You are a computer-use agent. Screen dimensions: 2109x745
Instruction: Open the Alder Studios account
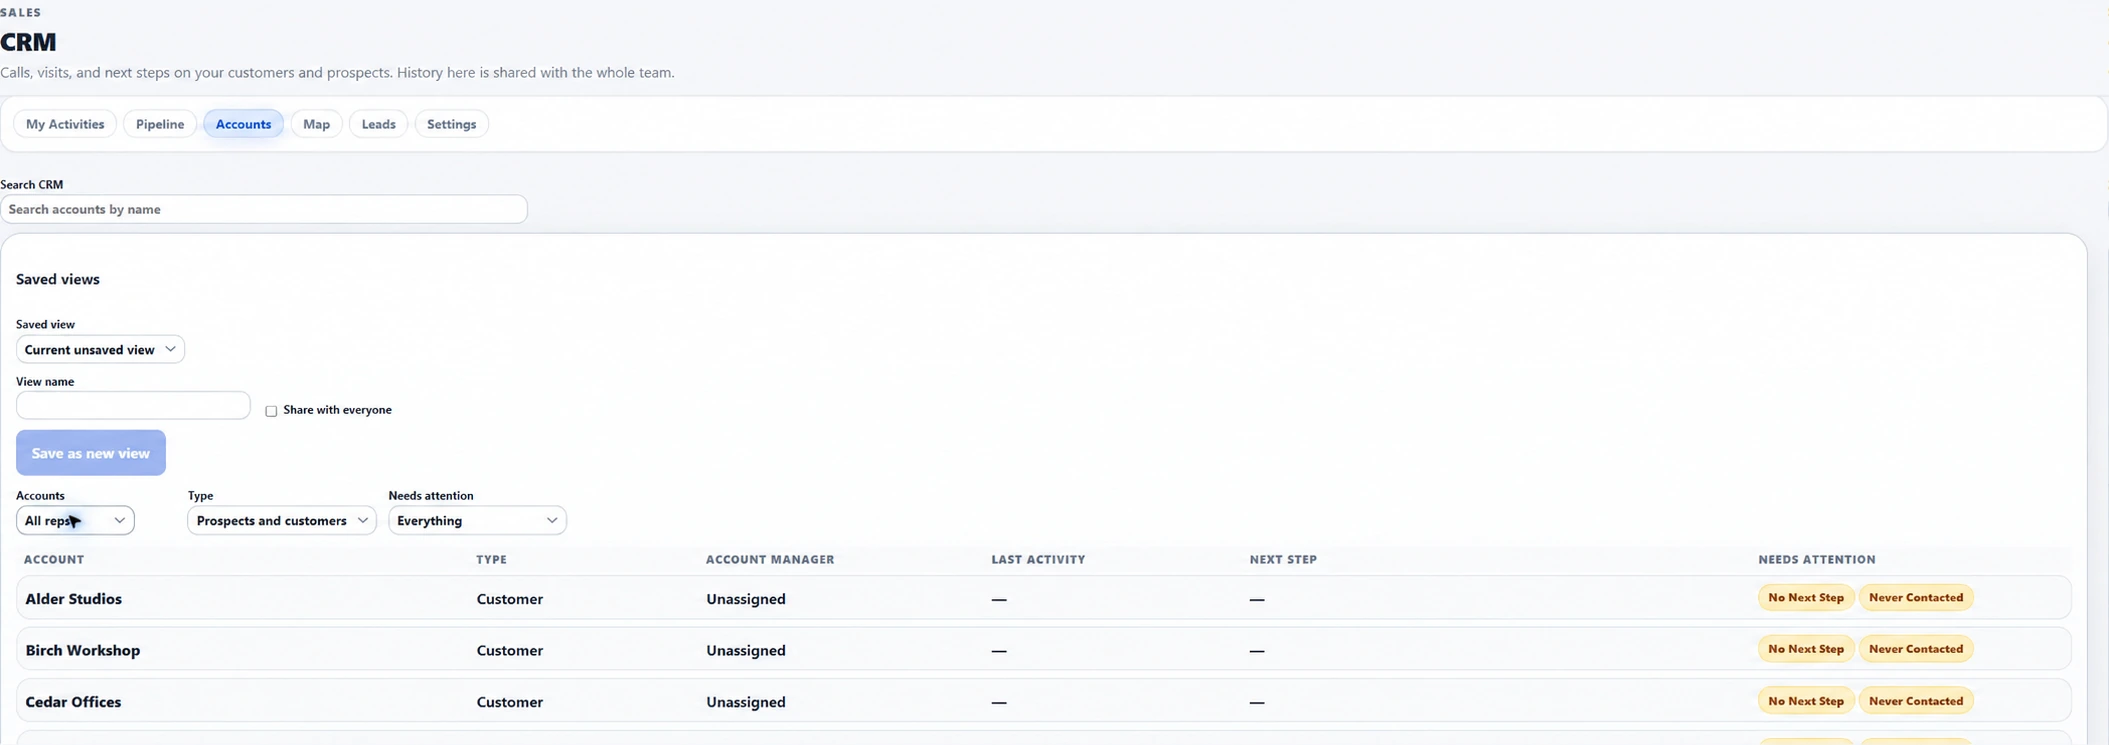[x=74, y=599]
